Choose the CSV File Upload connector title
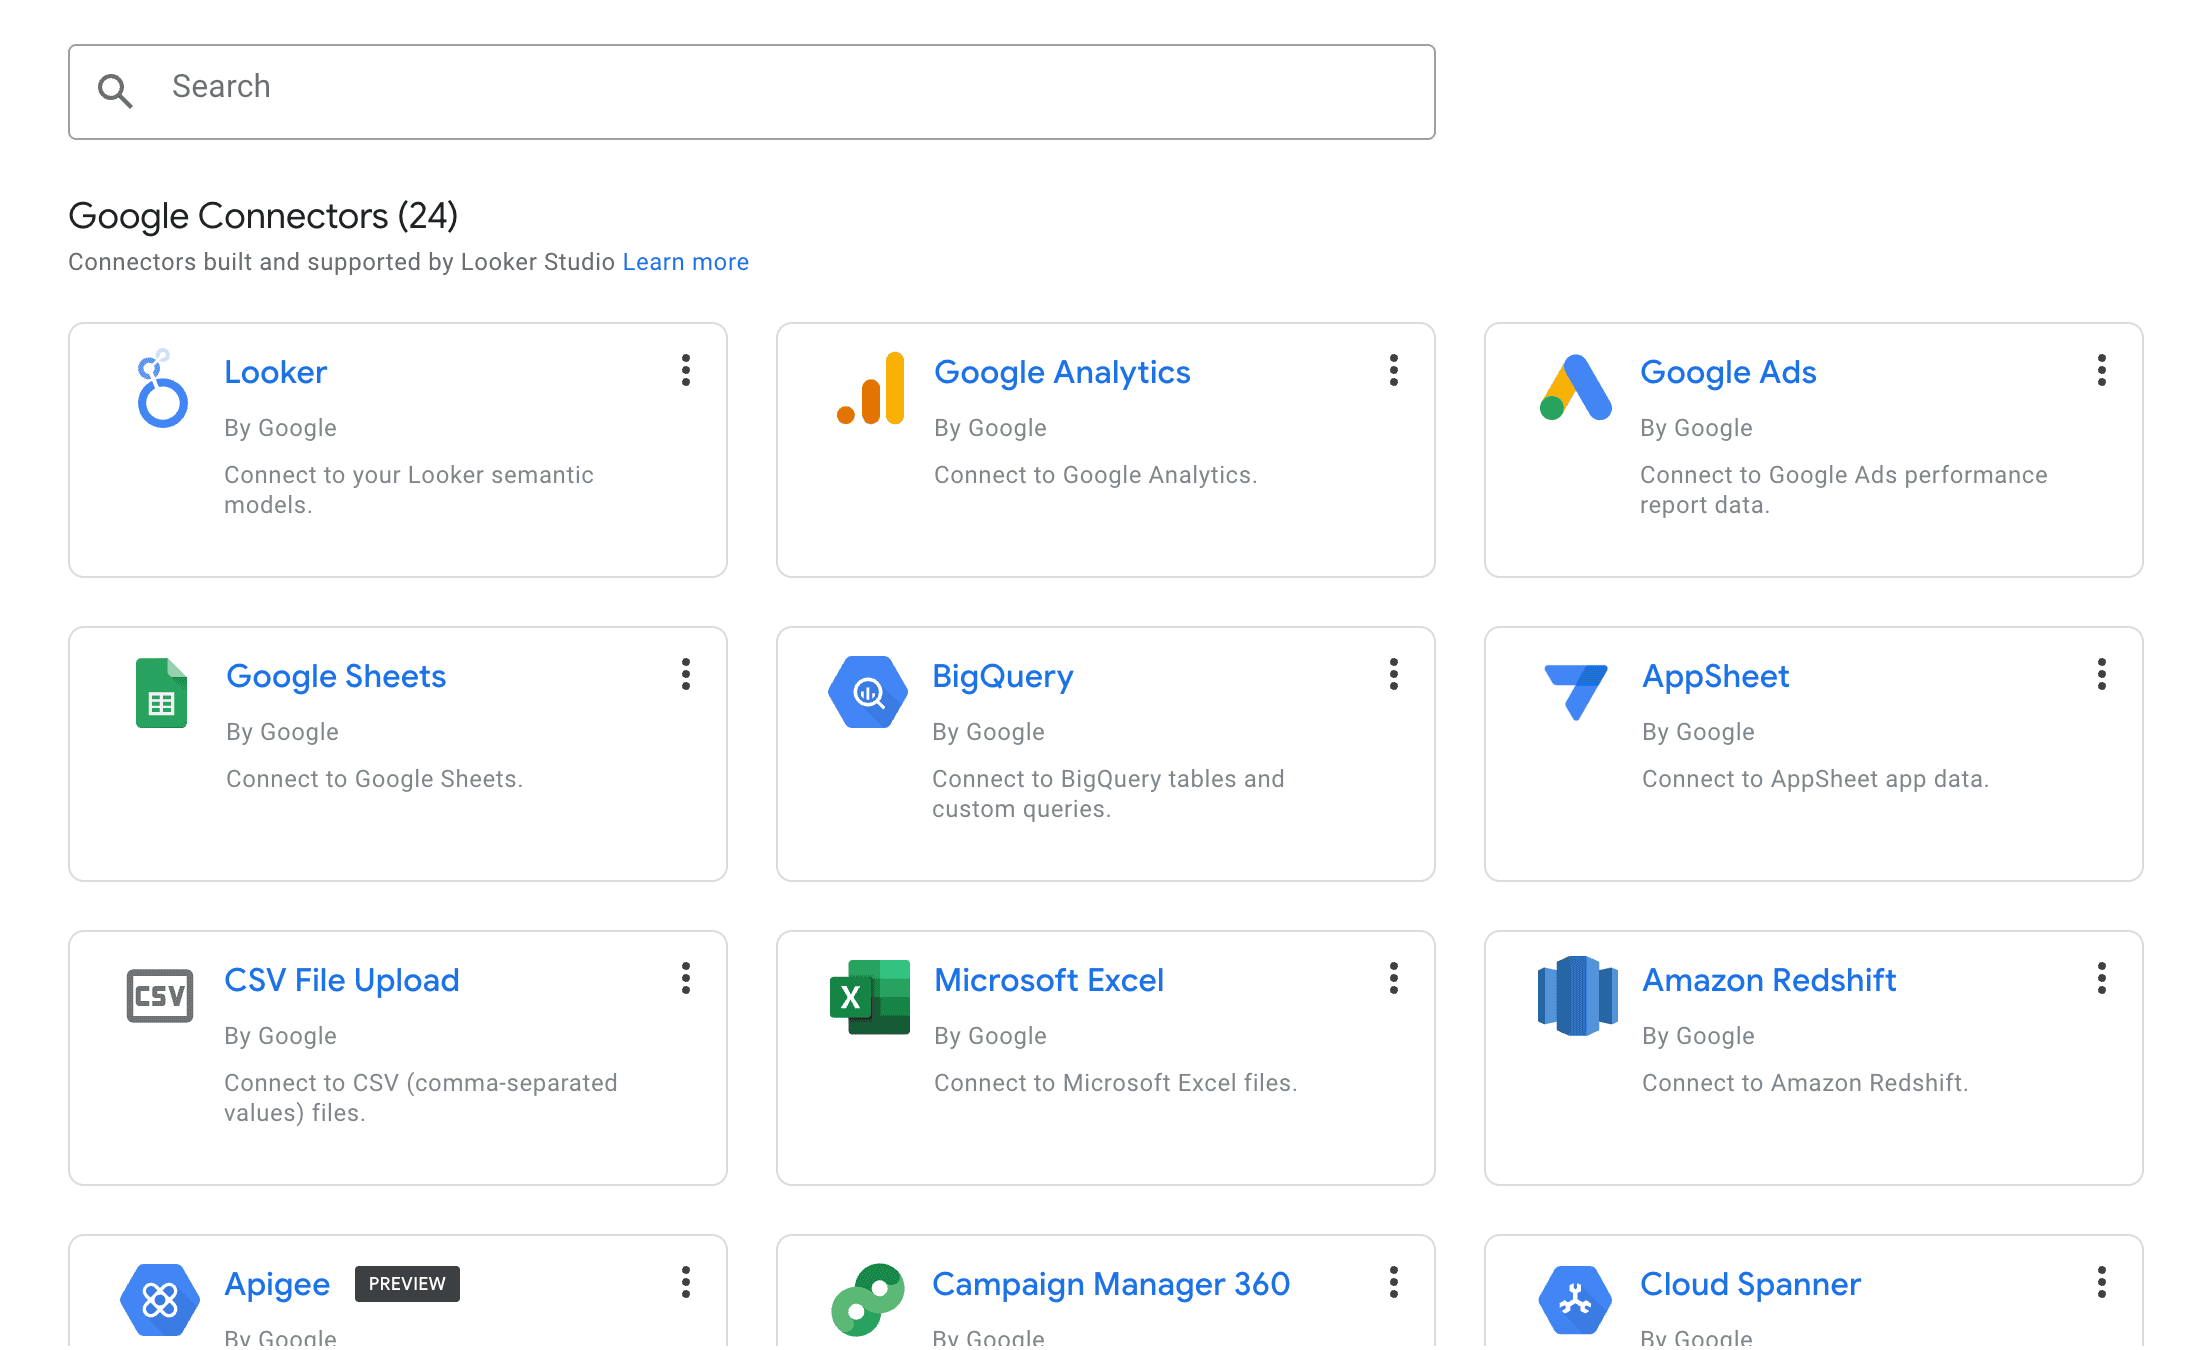 [342, 980]
